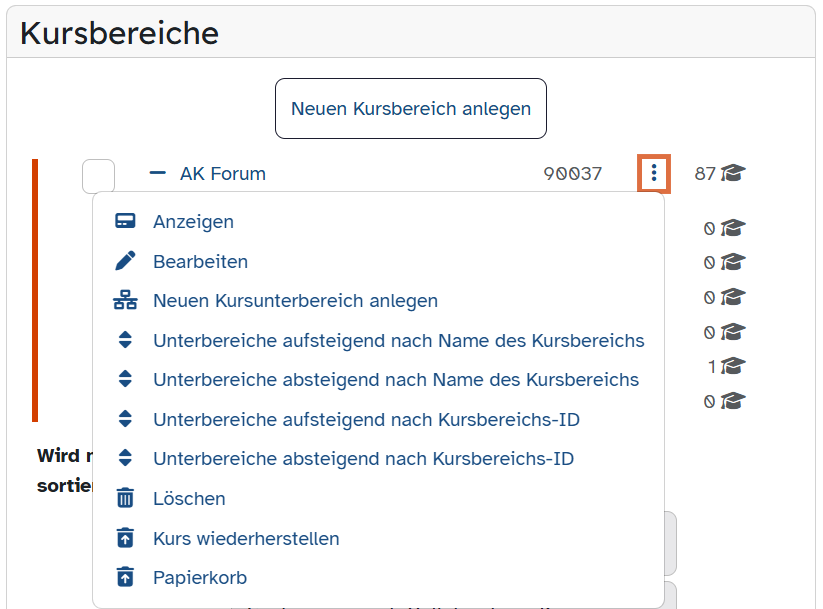
Task: Collapse the AK Forum category
Action: (x=157, y=174)
